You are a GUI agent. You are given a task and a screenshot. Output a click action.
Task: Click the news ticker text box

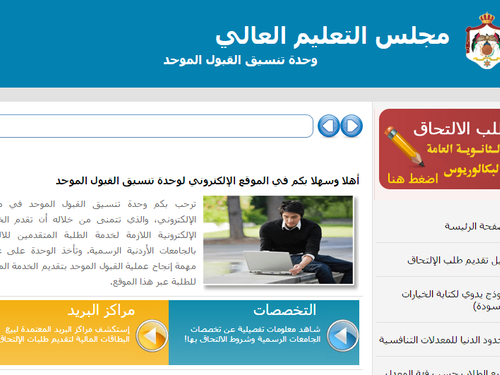point(156,126)
